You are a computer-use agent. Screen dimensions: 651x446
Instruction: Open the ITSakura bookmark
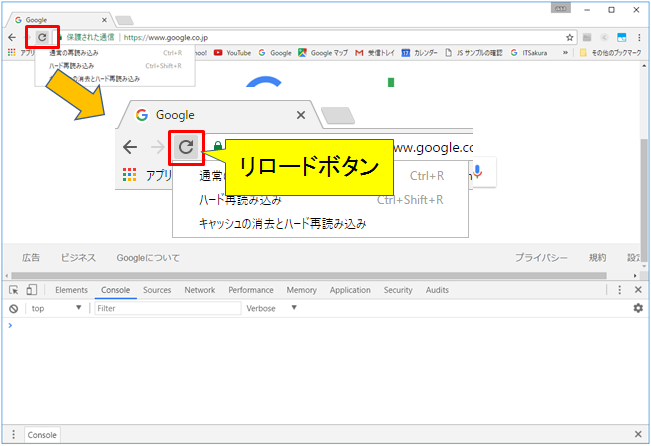tap(529, 53)
